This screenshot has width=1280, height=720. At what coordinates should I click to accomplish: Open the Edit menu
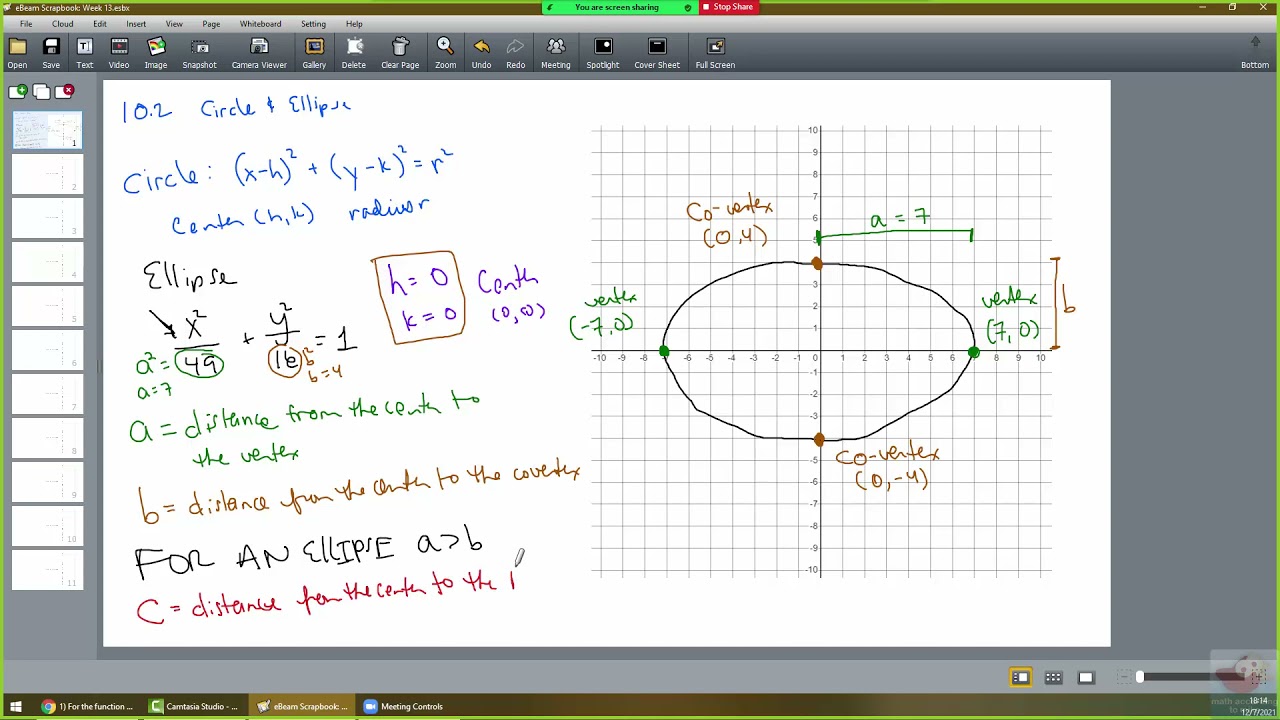point(100,24)
